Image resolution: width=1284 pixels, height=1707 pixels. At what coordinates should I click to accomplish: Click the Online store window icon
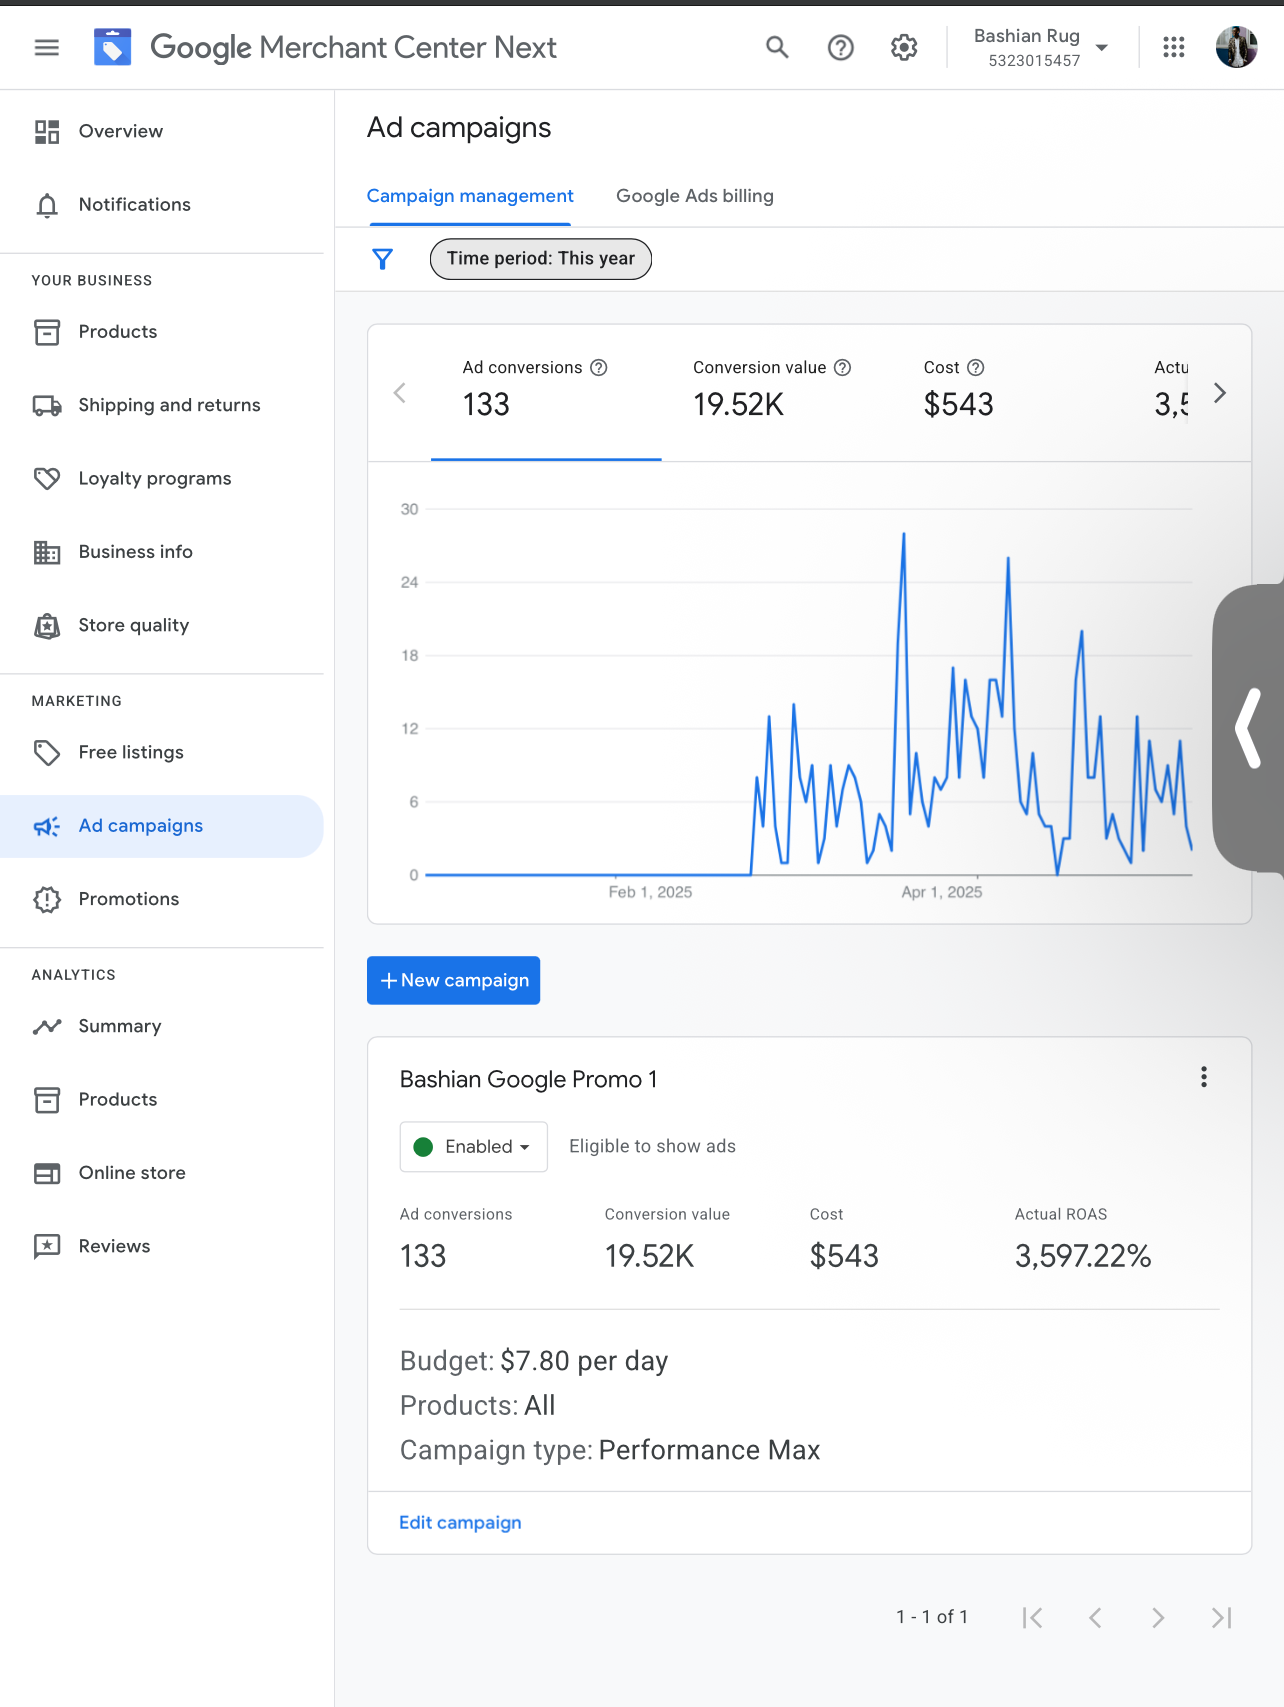click(47, 1173)
